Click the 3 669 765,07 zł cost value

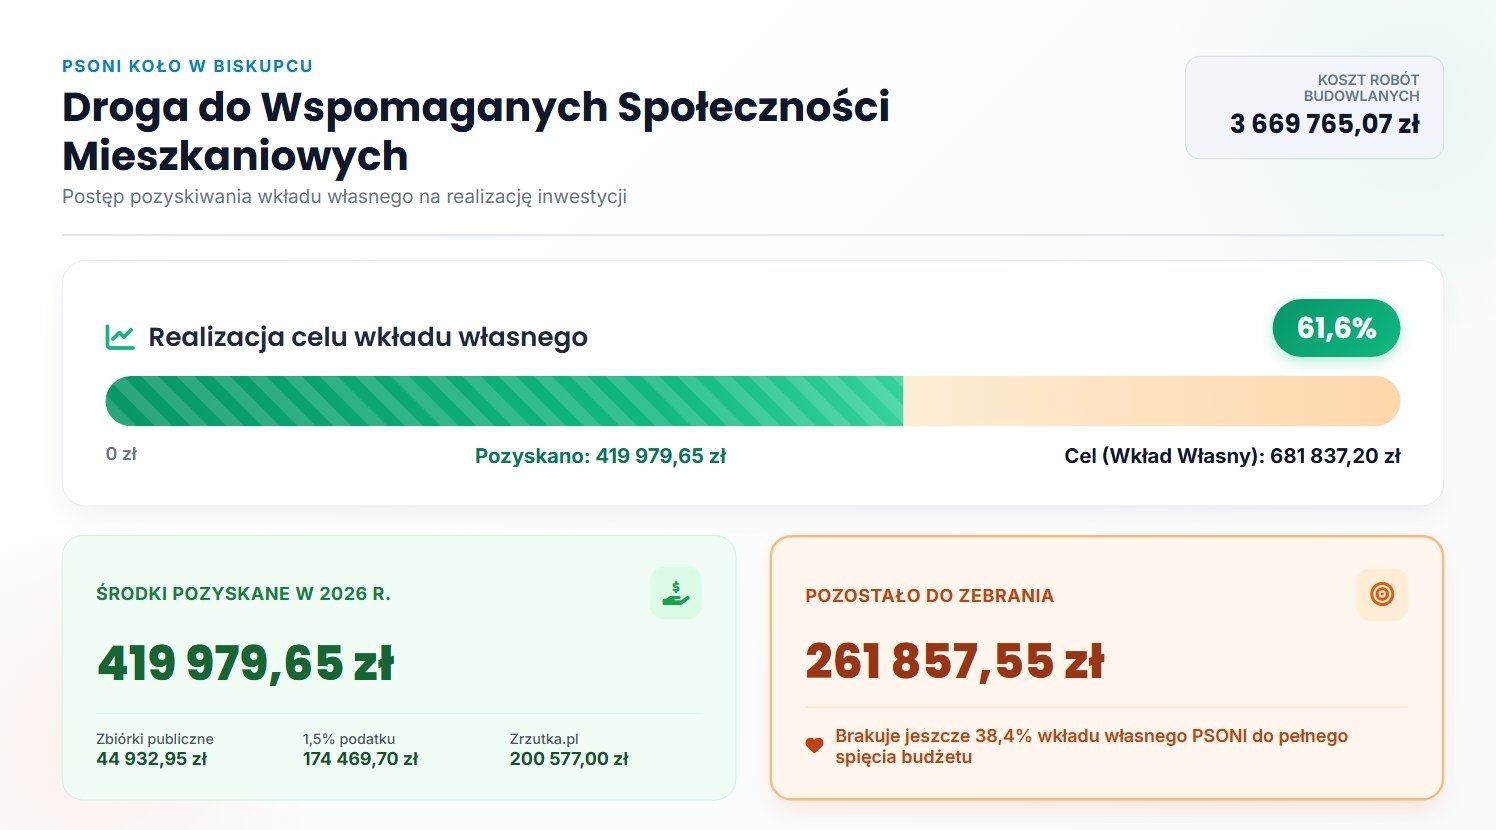point(1324,124)
